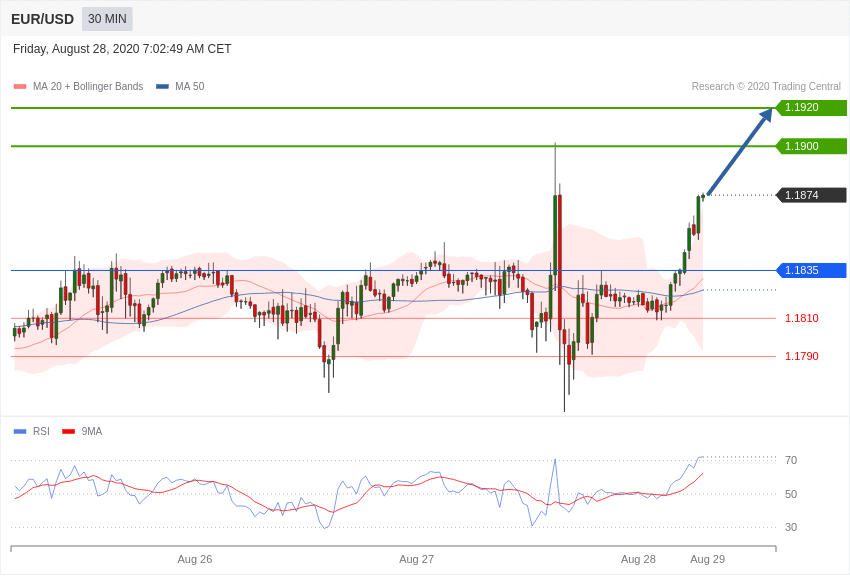This screenshot has width=850, height=576.
Task: Click the 1.1810 support level label
Action: click(802, 318)
